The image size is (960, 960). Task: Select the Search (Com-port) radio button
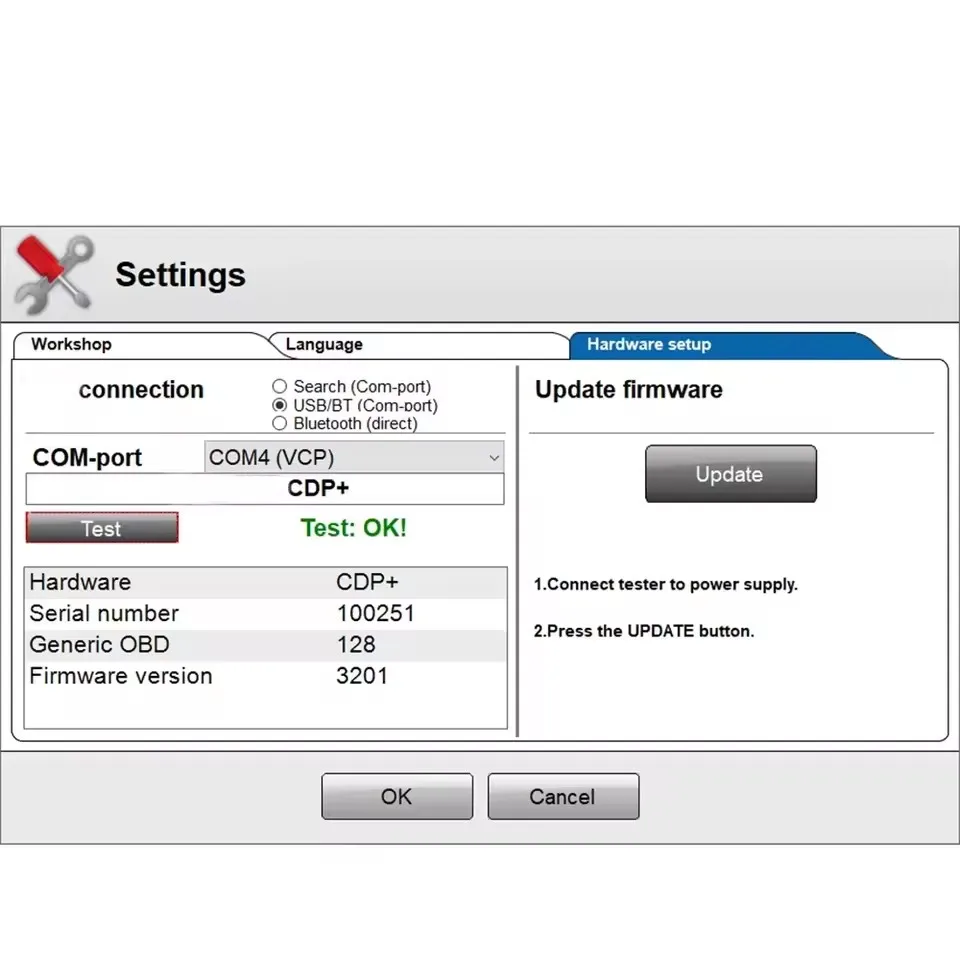coord(280,386)
